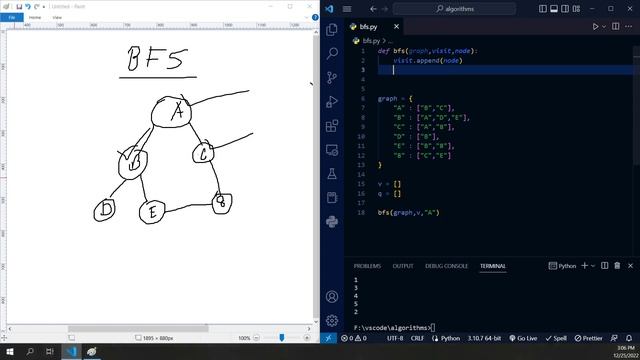This screenshot has width=640, height=360.
Task: Open the Manage gear menu
Action: tap(332, 321)
